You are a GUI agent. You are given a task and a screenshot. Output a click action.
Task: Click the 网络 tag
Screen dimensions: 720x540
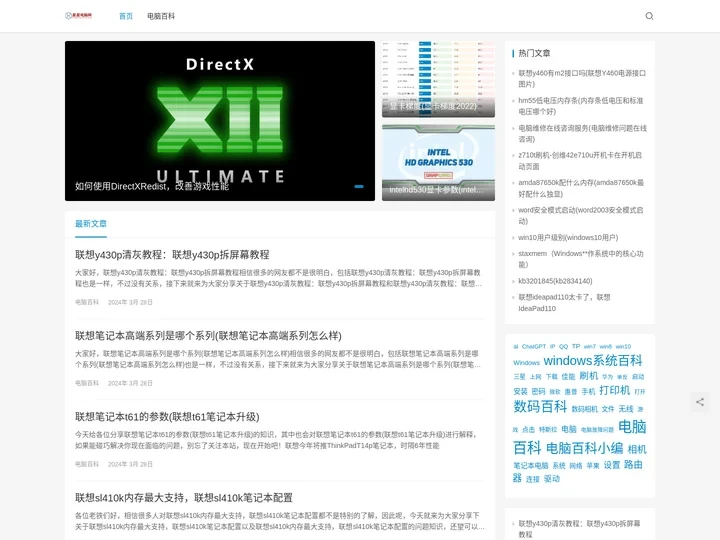click(x=576, y=466)
